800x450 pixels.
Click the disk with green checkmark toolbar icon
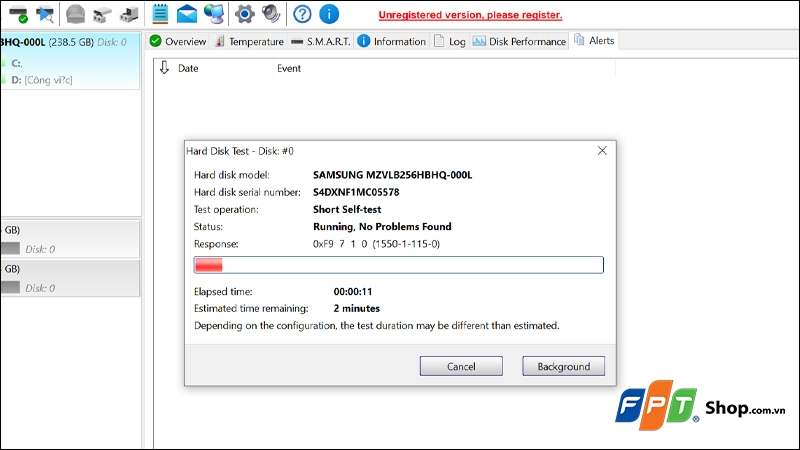(x=18, y=14)
